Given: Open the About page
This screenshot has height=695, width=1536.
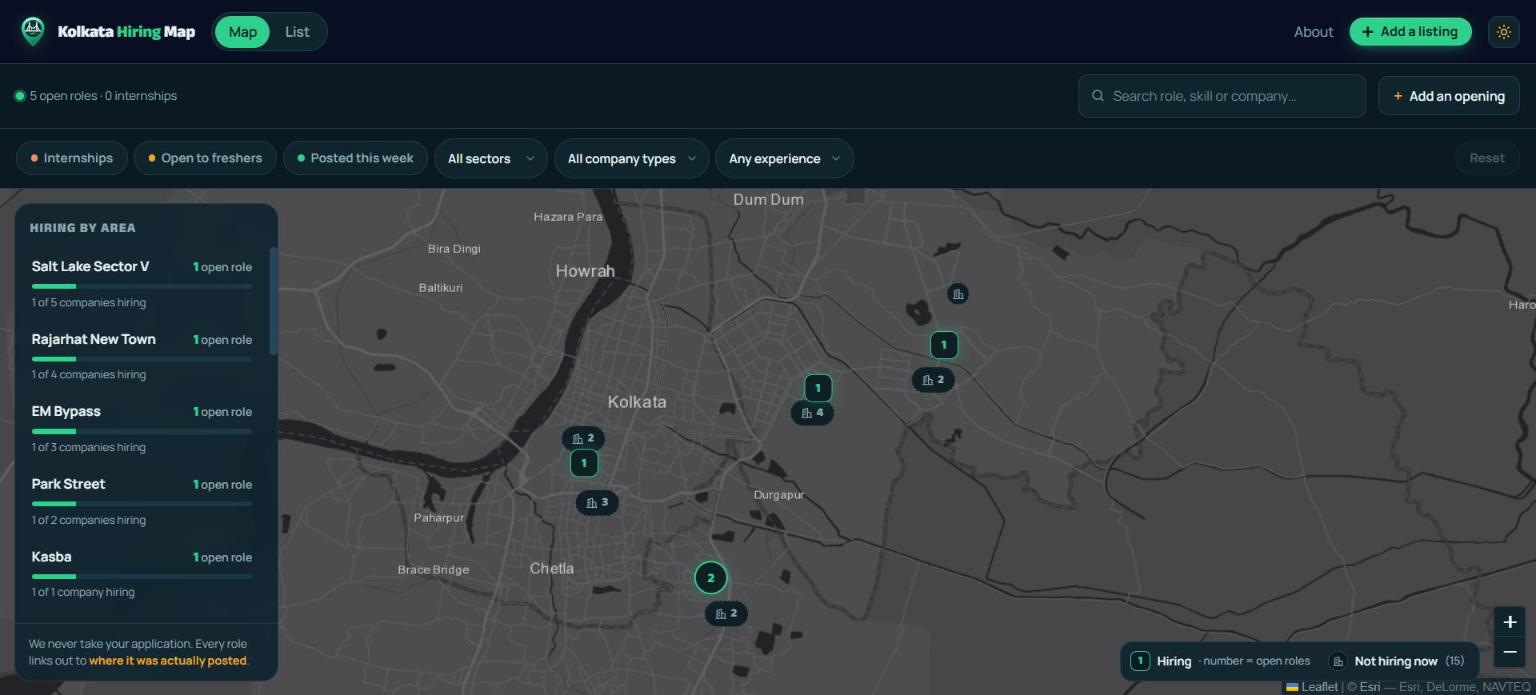Looking at the screenshot, I should coord(1313,32).
